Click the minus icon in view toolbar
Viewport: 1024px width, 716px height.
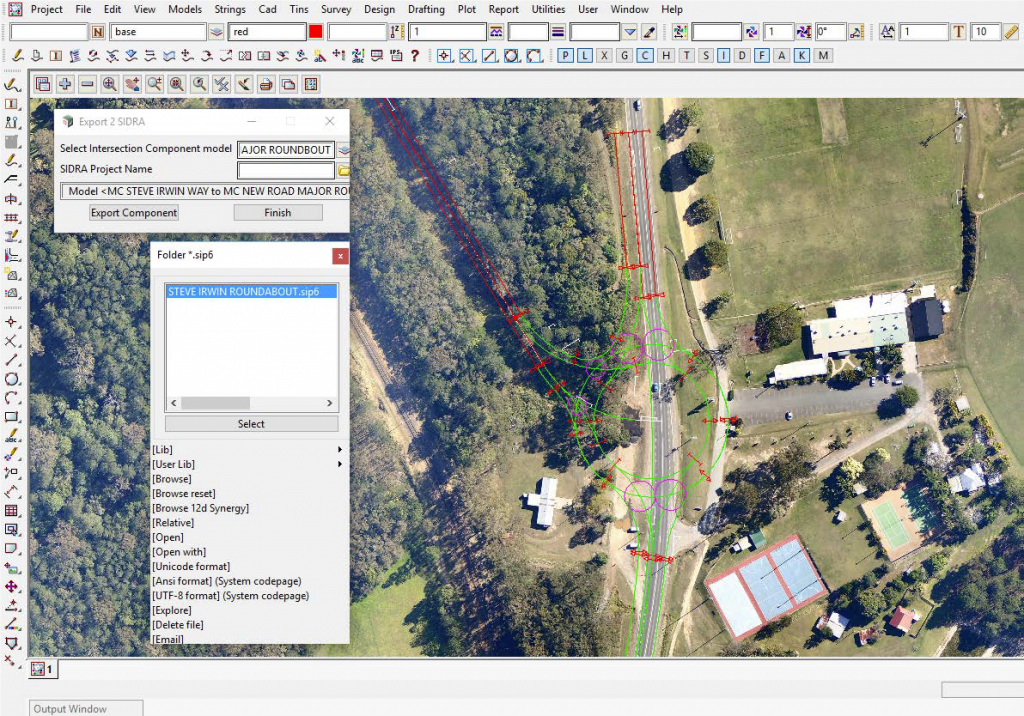(87, 84)
